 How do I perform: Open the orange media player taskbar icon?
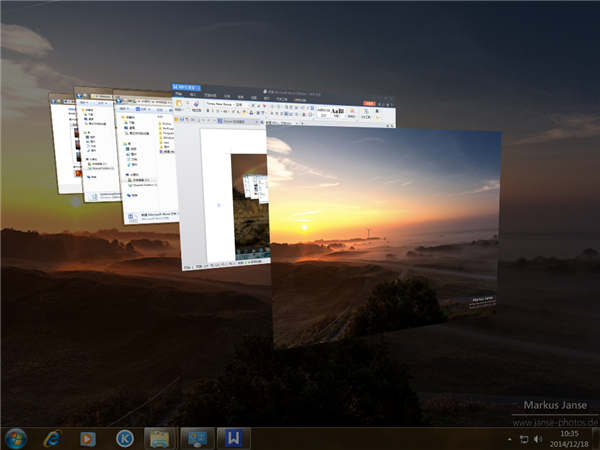(x=89, y=438)
